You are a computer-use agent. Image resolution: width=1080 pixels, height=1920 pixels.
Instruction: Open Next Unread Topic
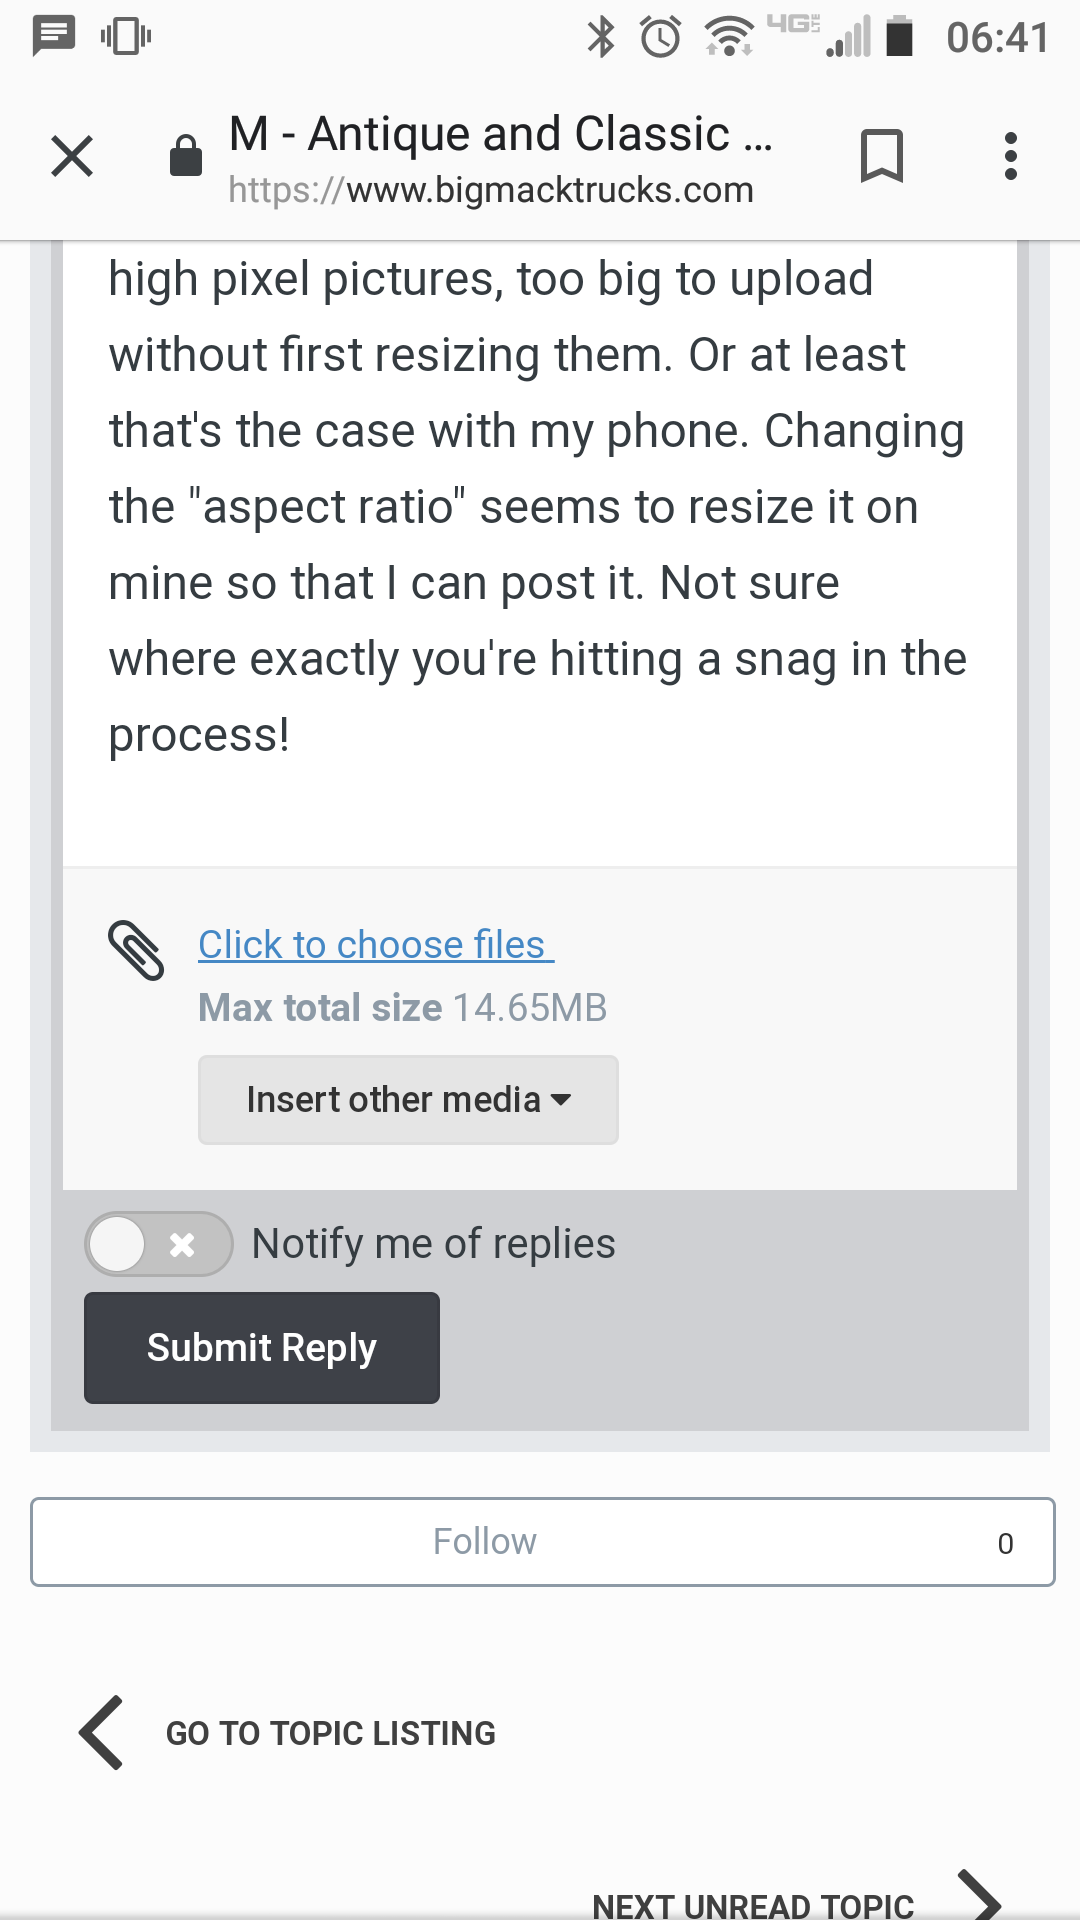(x=753, y=1905)
